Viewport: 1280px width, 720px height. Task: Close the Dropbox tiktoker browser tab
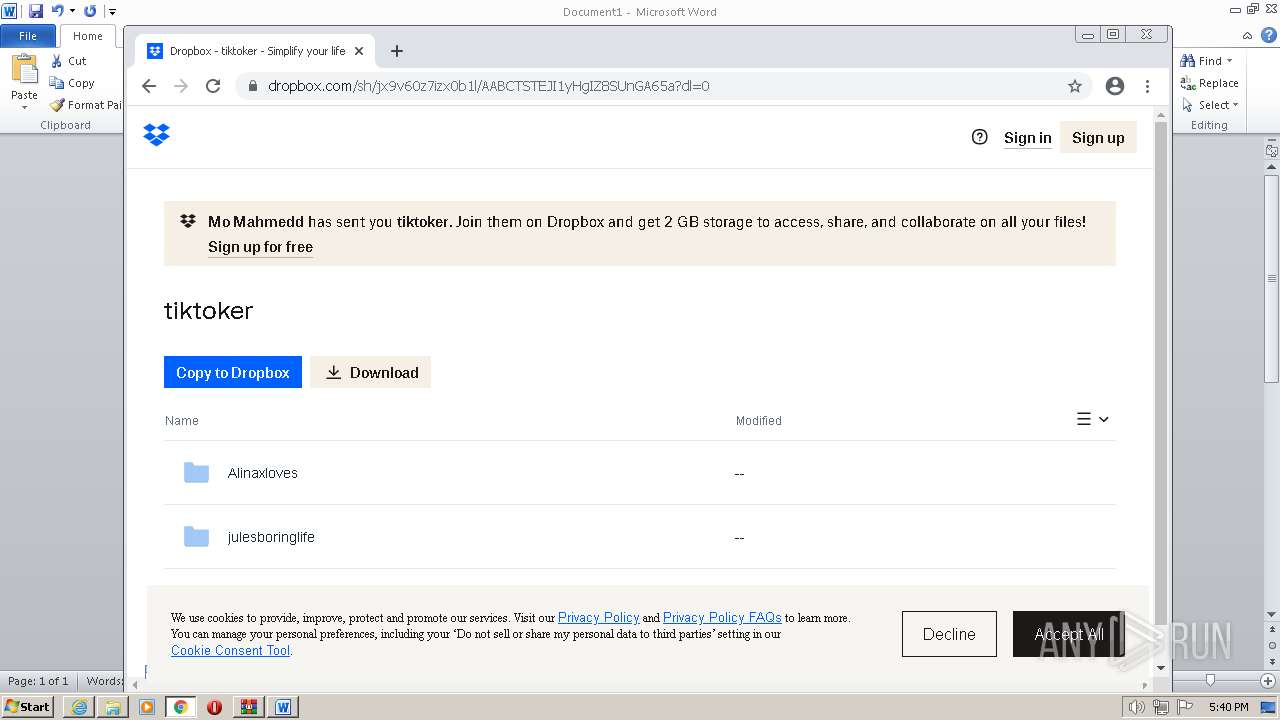[359, 51]
